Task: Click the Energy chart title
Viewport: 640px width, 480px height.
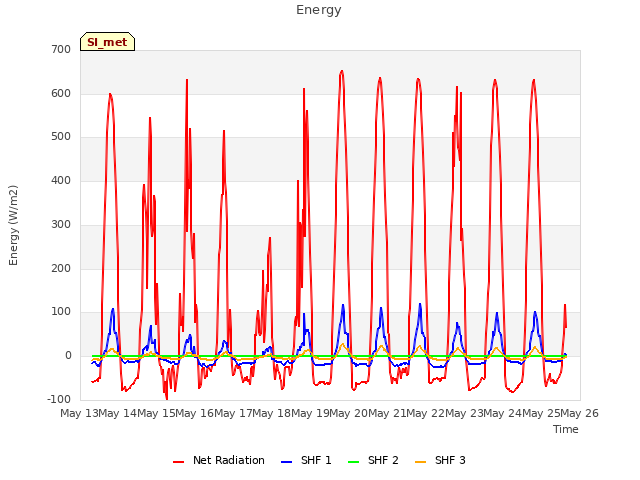Action: pos(319,10)
